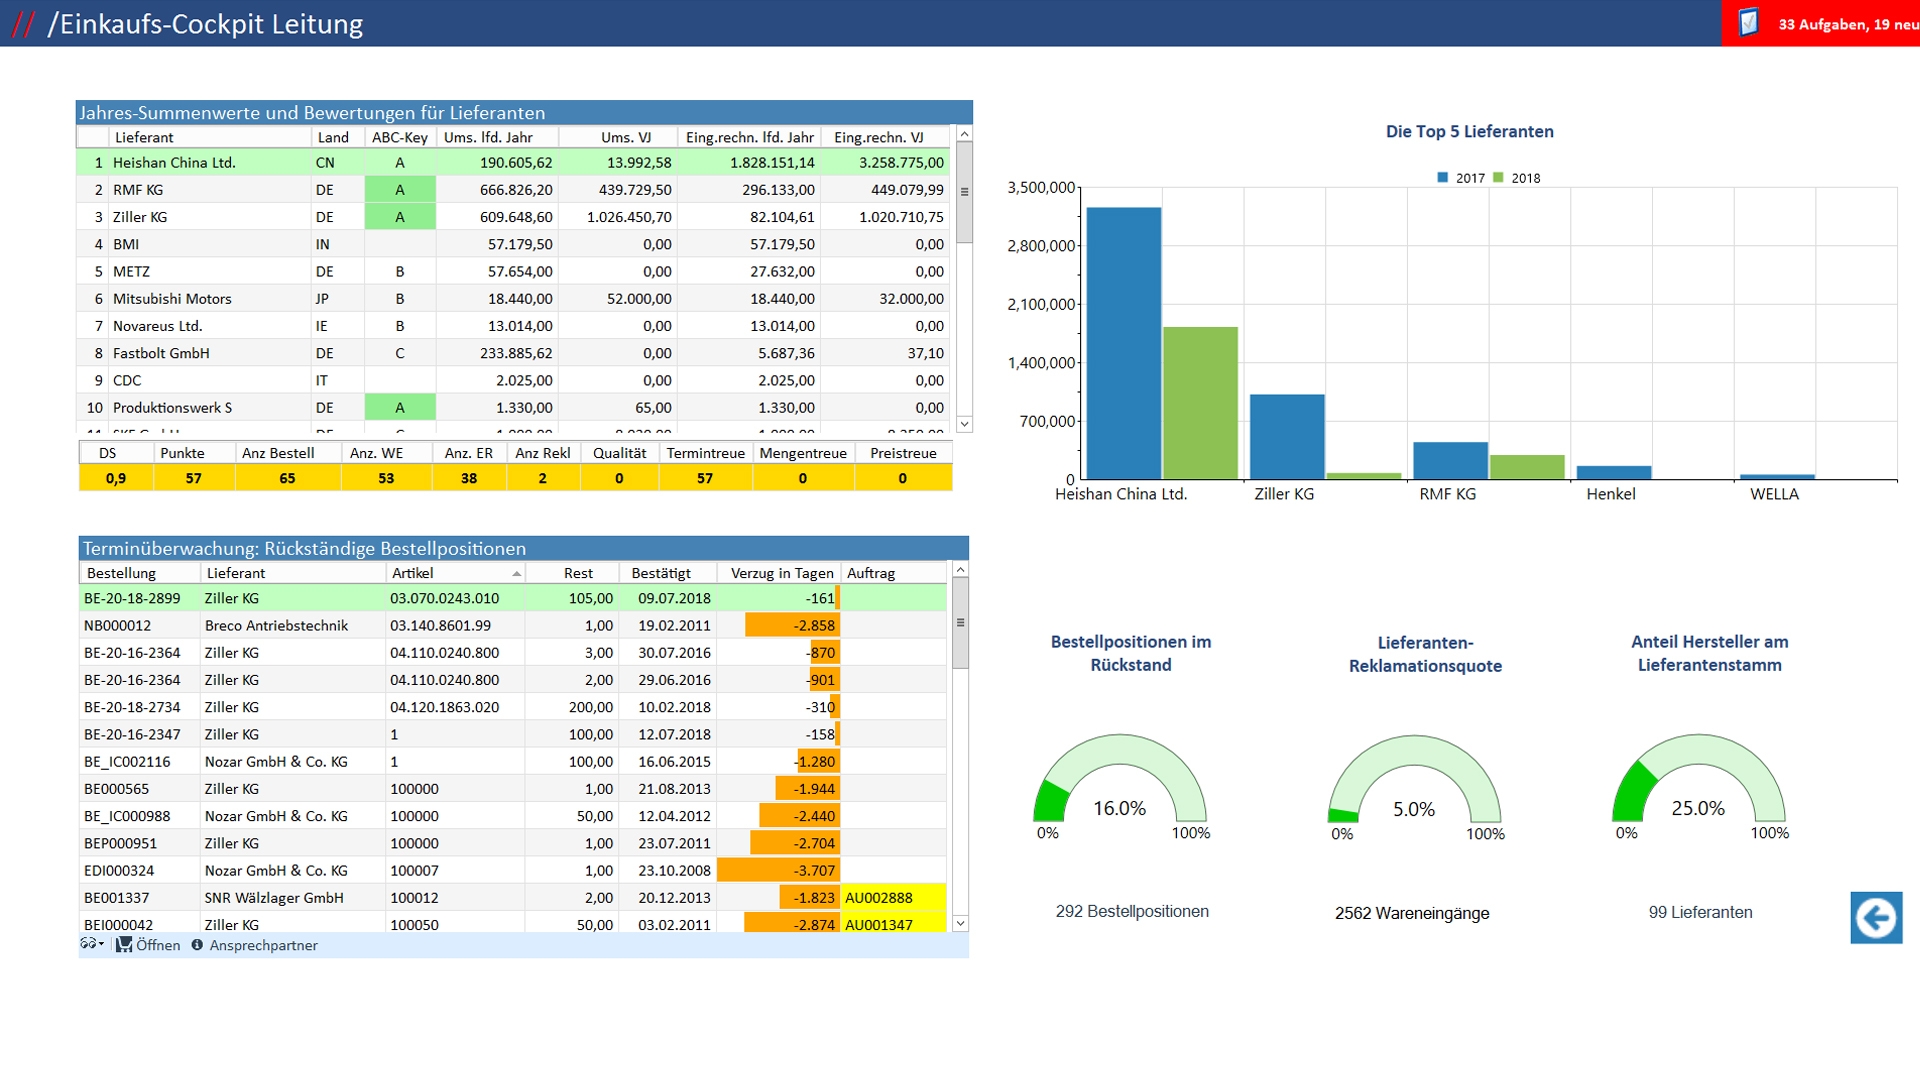Click the blue back arrow button
Image resolution: width=1920 pixels, height=1080 pixels.
coord(1876,917)
